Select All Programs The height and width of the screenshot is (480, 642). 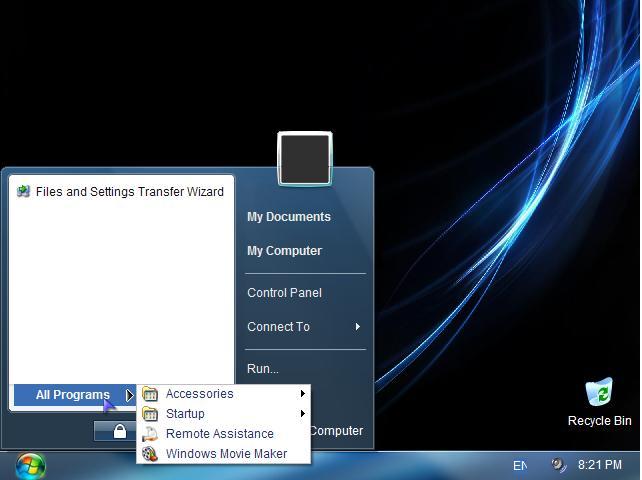[75, 395]
